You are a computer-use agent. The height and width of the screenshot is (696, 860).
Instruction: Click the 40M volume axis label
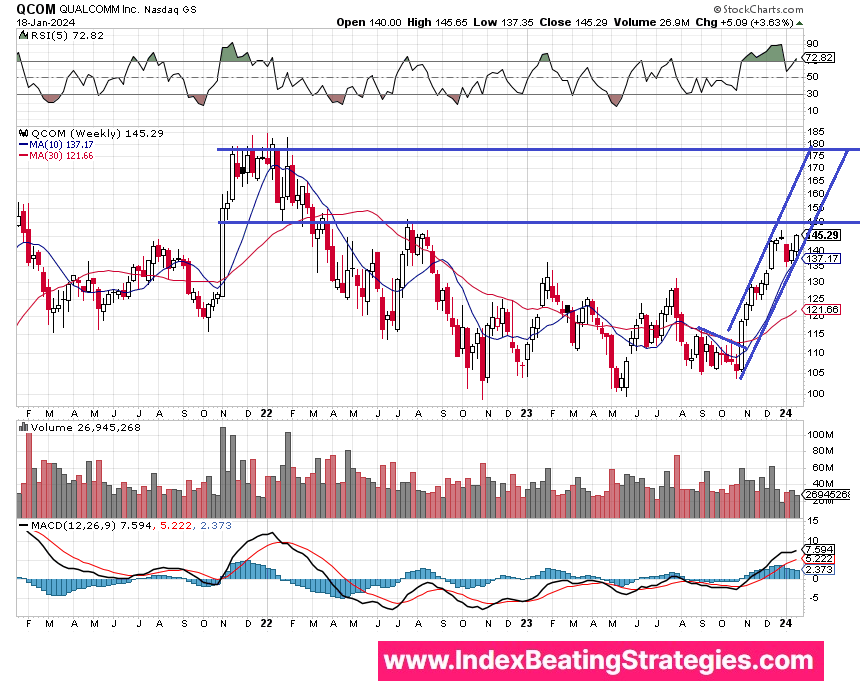point(822,484)
